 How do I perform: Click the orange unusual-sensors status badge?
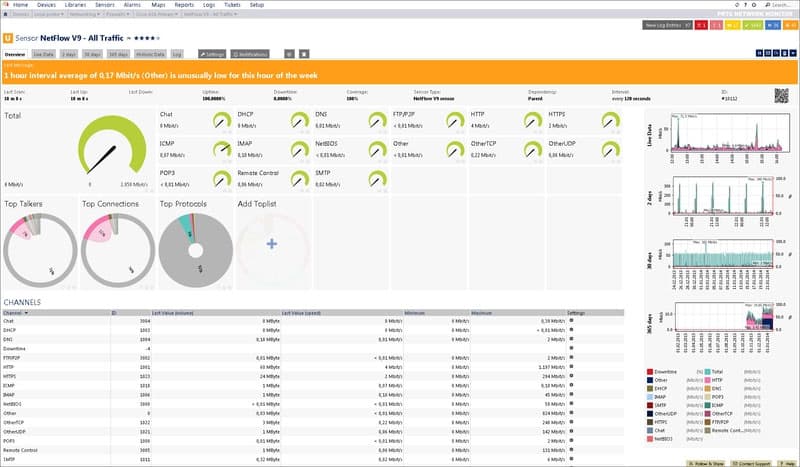[x=790, y=25]
